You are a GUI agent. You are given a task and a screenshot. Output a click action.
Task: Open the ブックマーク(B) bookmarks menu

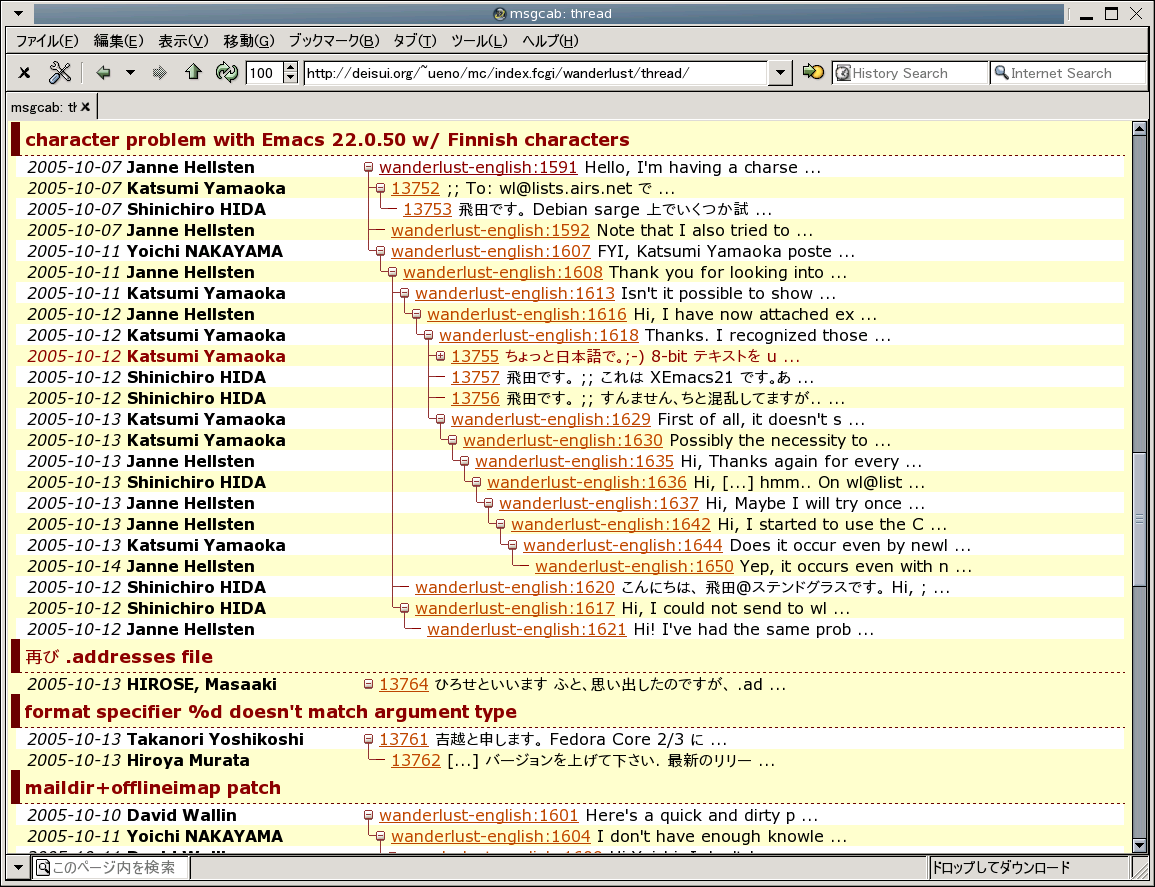click(334, 41)
